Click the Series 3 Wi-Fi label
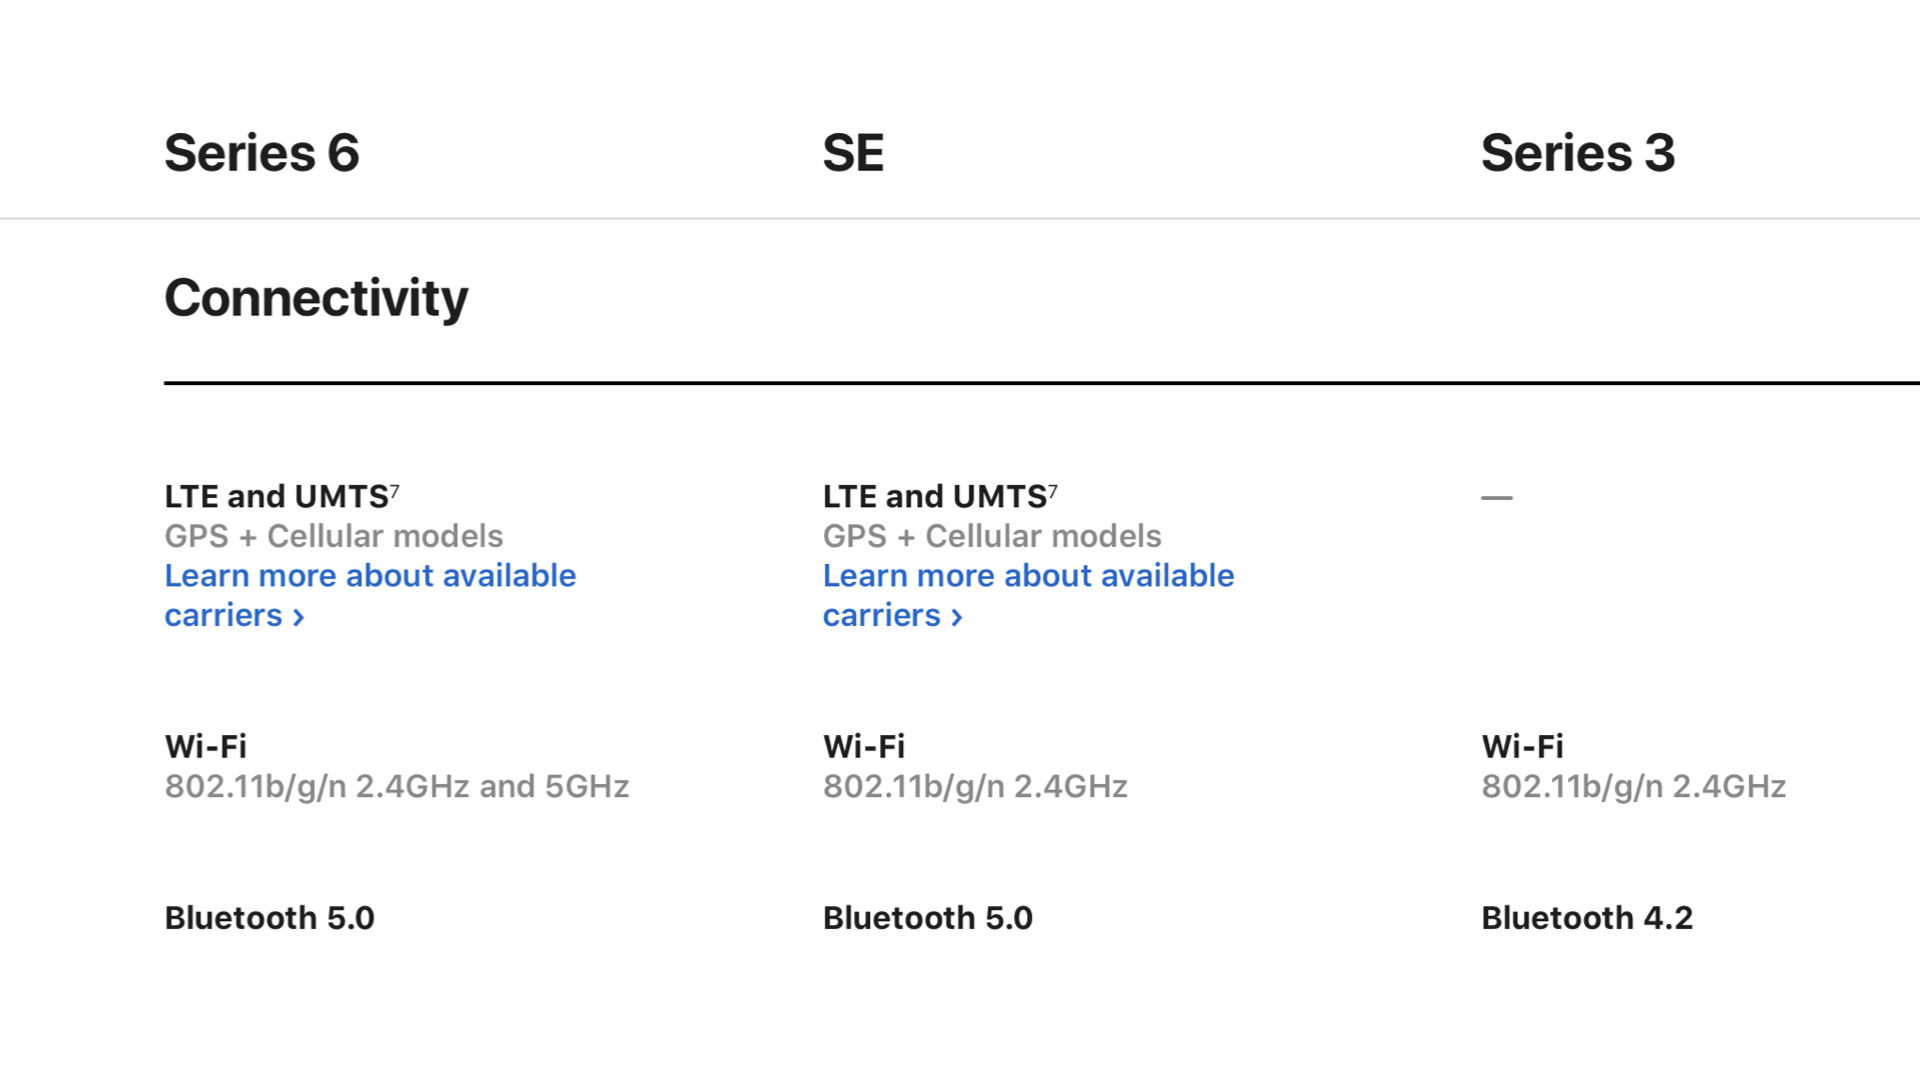This screenshot has height=1080, width=1920. (x=1522, y=746)
